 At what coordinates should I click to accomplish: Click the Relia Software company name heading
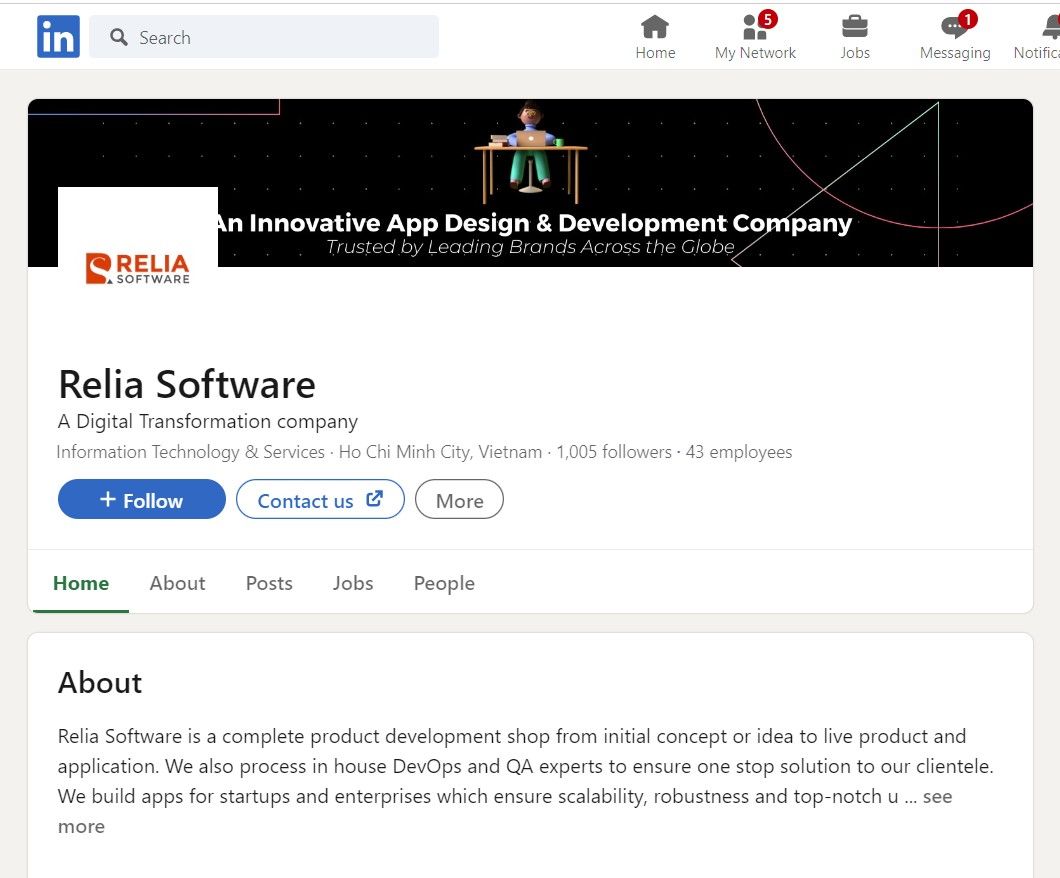click(x=187, y=385)
